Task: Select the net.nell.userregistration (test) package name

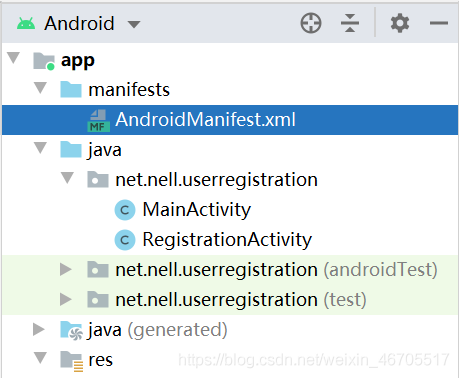Action: 241,300
